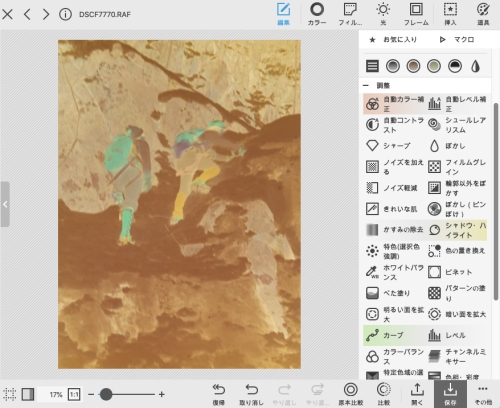Switch to the カラー tab
The image size is (500, 408).
(x=317, y=14)
